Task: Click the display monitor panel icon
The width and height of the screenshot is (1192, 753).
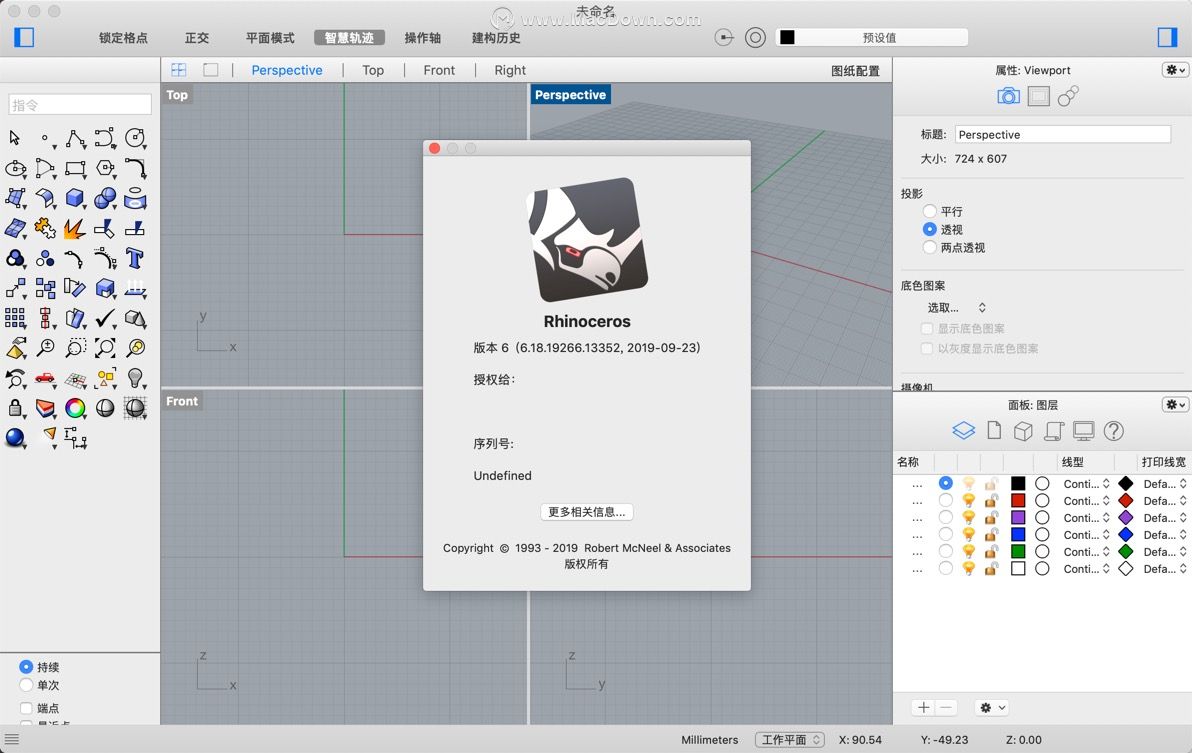Action: 1083,431
